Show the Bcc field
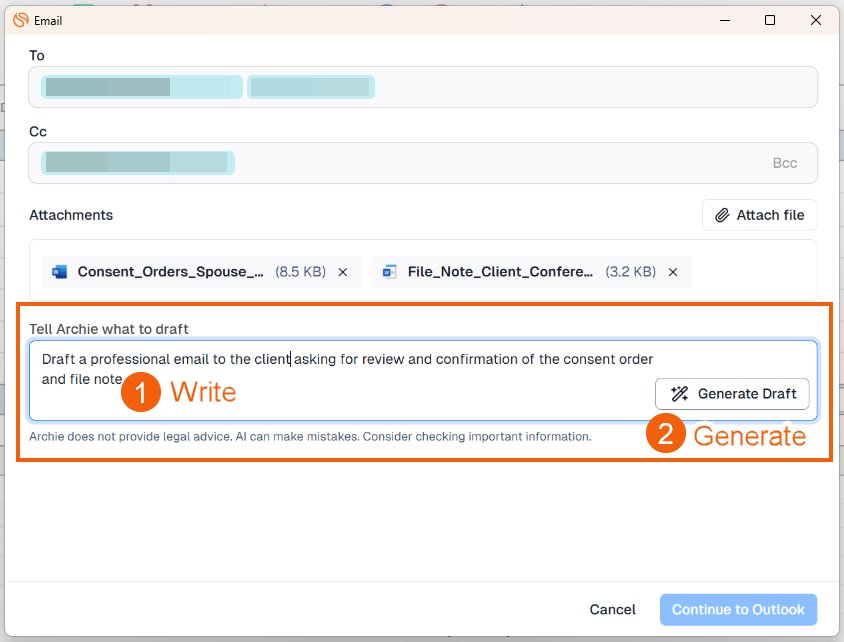 (x=785, y=163)
